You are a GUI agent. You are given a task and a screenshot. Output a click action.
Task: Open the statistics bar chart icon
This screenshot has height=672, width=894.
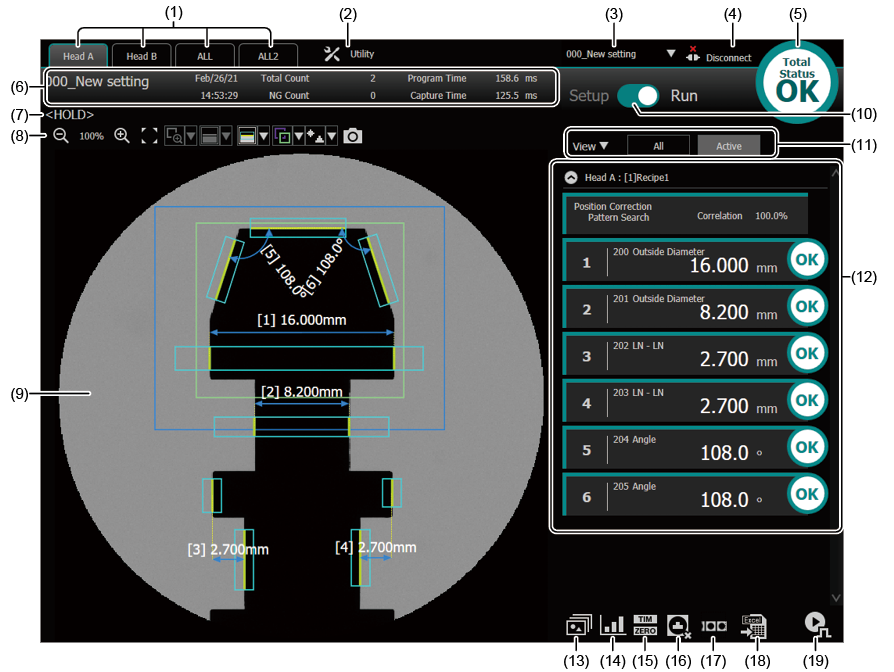pos(612,626)
